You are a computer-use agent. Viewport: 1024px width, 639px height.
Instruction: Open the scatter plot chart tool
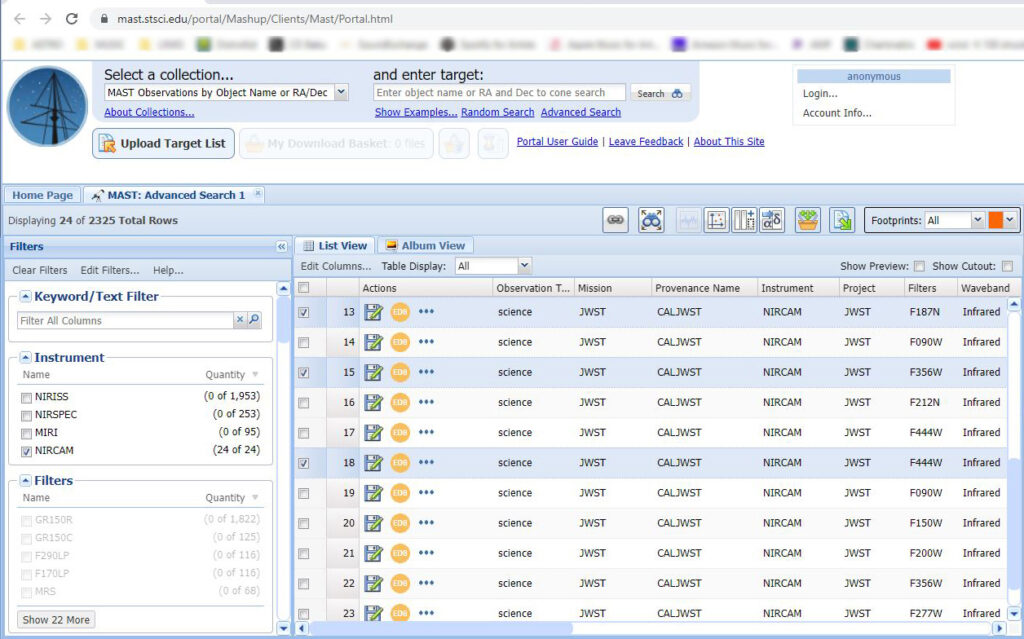[716, 220]
